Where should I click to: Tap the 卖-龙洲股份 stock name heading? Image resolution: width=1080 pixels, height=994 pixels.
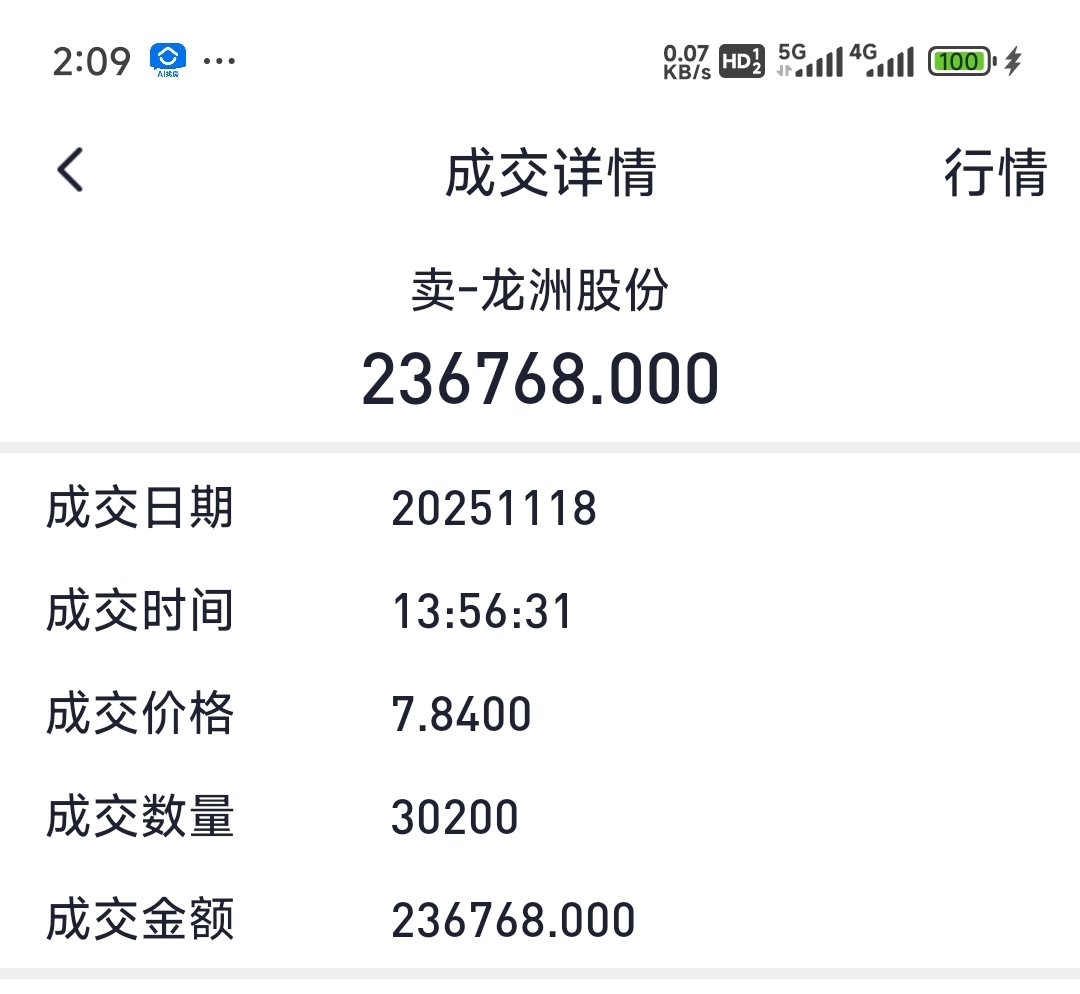539,290
